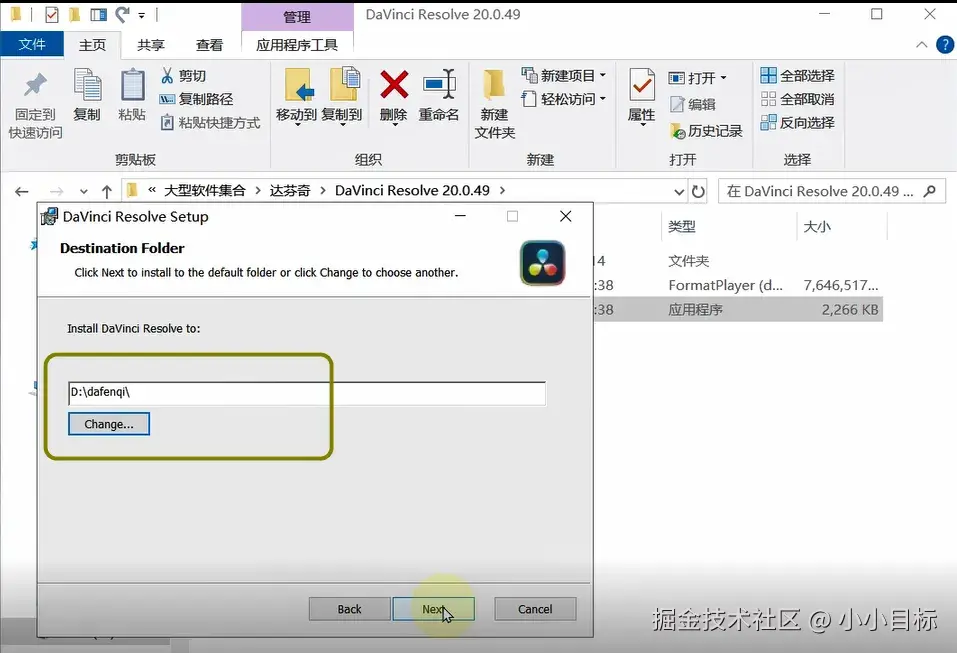
Task: Click Invert selection (反向选择)
Action: click(x=797, y=123)
